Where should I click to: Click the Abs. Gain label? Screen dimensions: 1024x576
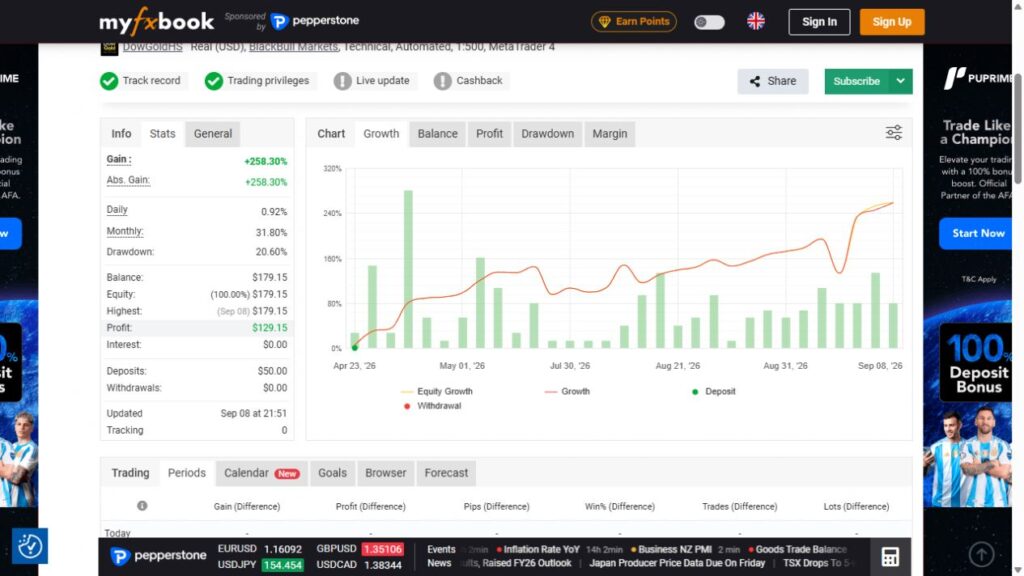pyautogui.click(x=128, y=180)
